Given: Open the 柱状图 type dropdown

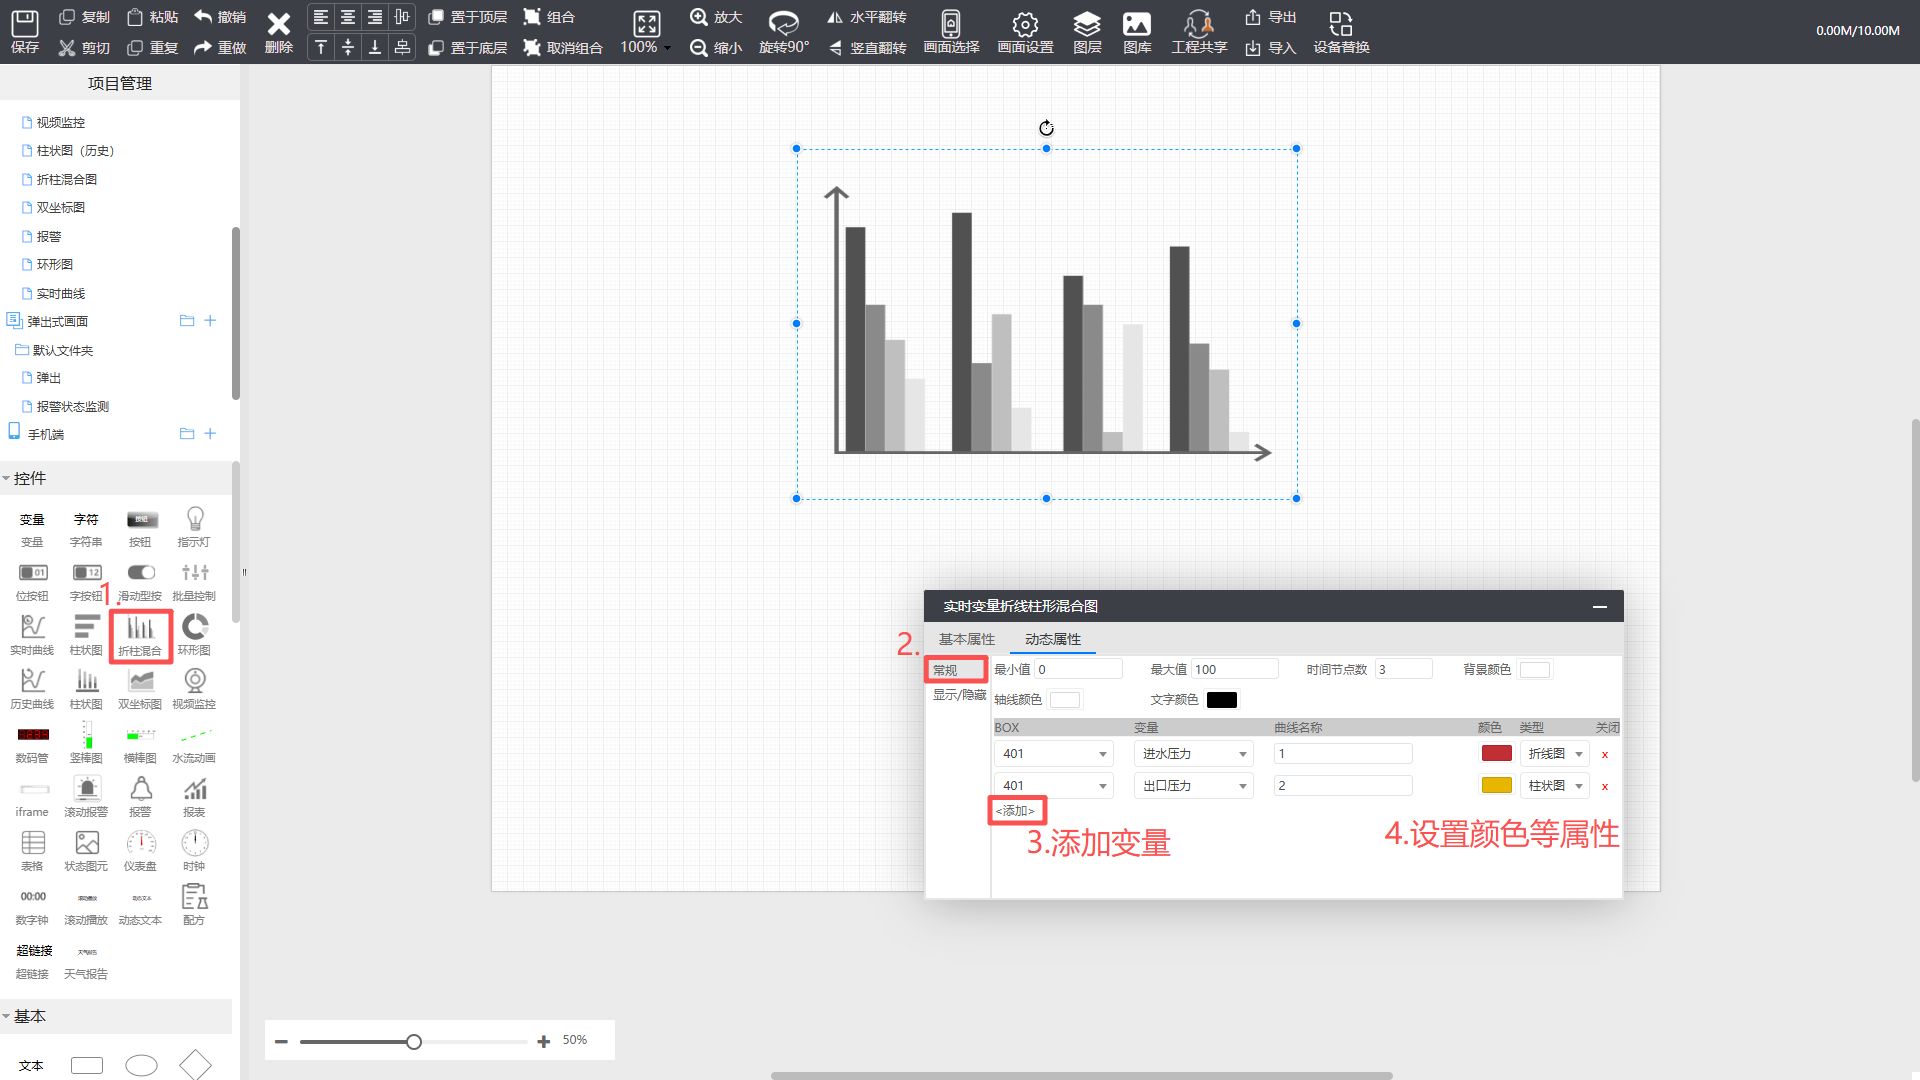Looking at the screenshot, I should pos(1554,786).
